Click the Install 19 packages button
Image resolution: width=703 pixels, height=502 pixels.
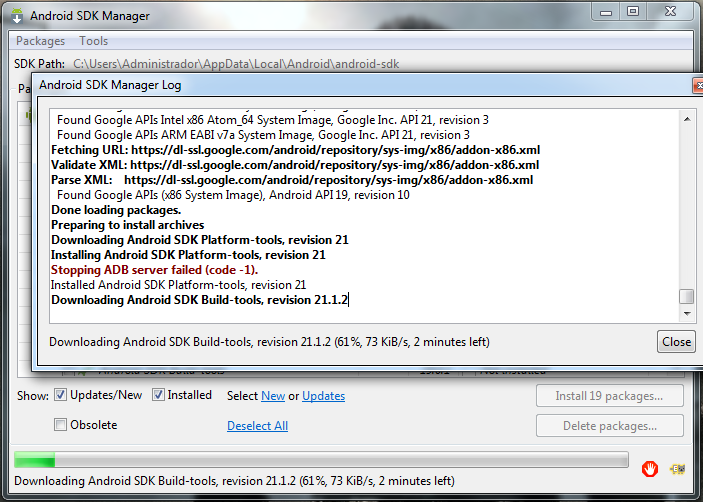click(x=609, y=396)
